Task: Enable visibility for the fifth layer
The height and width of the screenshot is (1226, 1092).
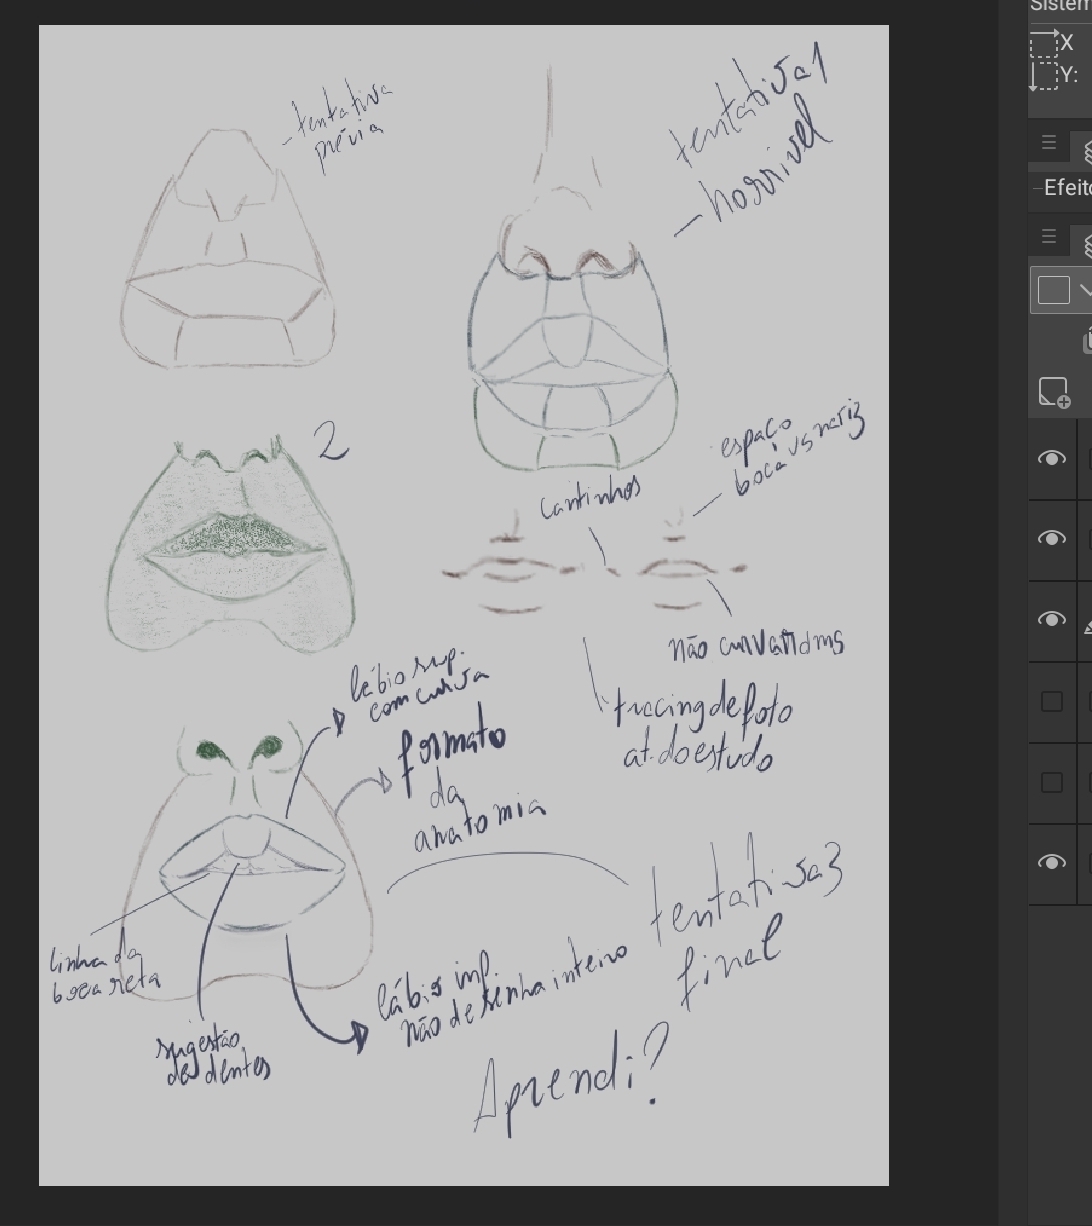Action: 1052,783
